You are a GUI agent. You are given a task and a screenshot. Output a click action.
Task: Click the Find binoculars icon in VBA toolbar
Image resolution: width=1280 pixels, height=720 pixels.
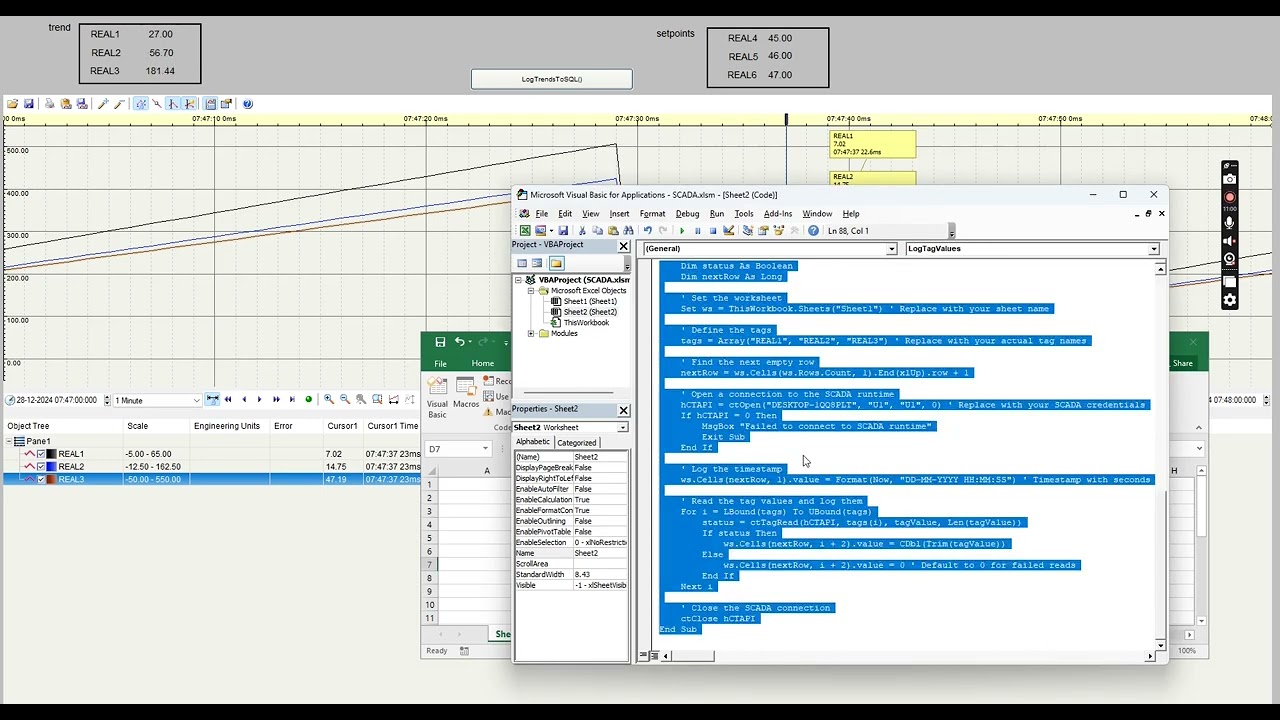[x=628, y=231]
